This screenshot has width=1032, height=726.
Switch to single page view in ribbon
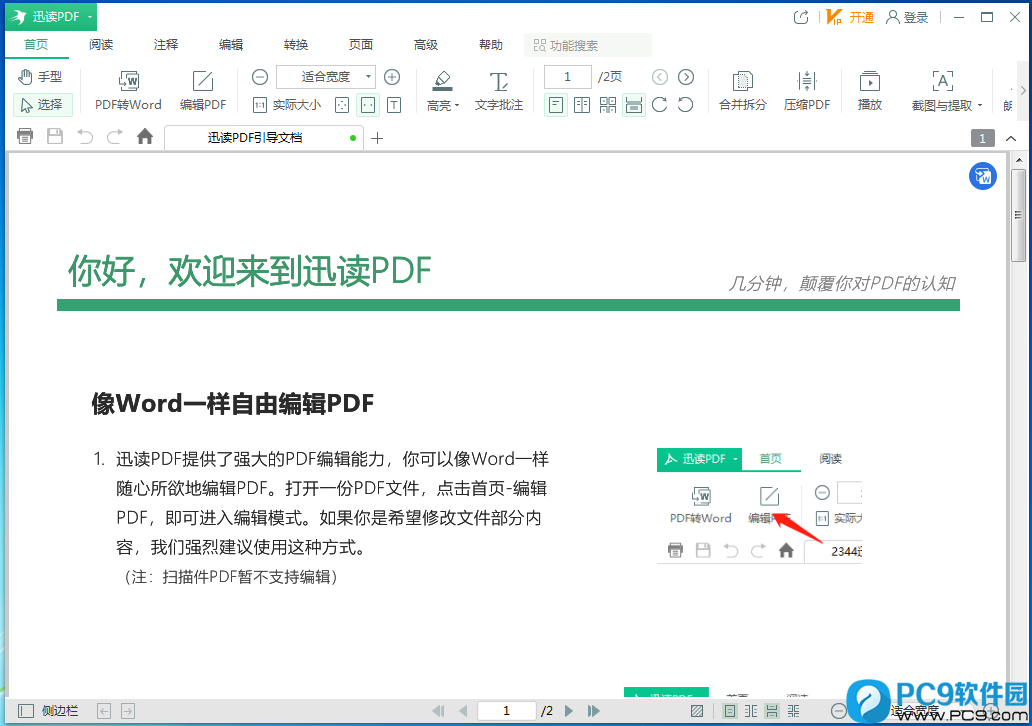(555, 105)
